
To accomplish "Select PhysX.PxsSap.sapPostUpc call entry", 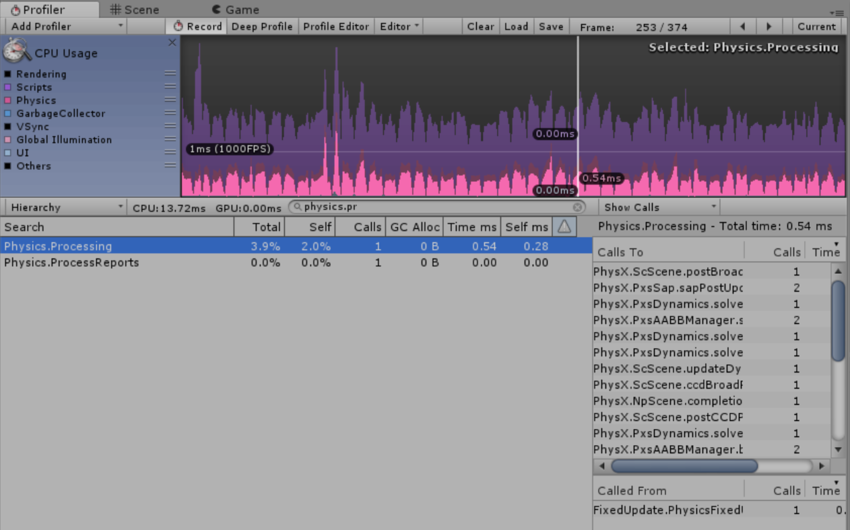I will coord(711,288).
